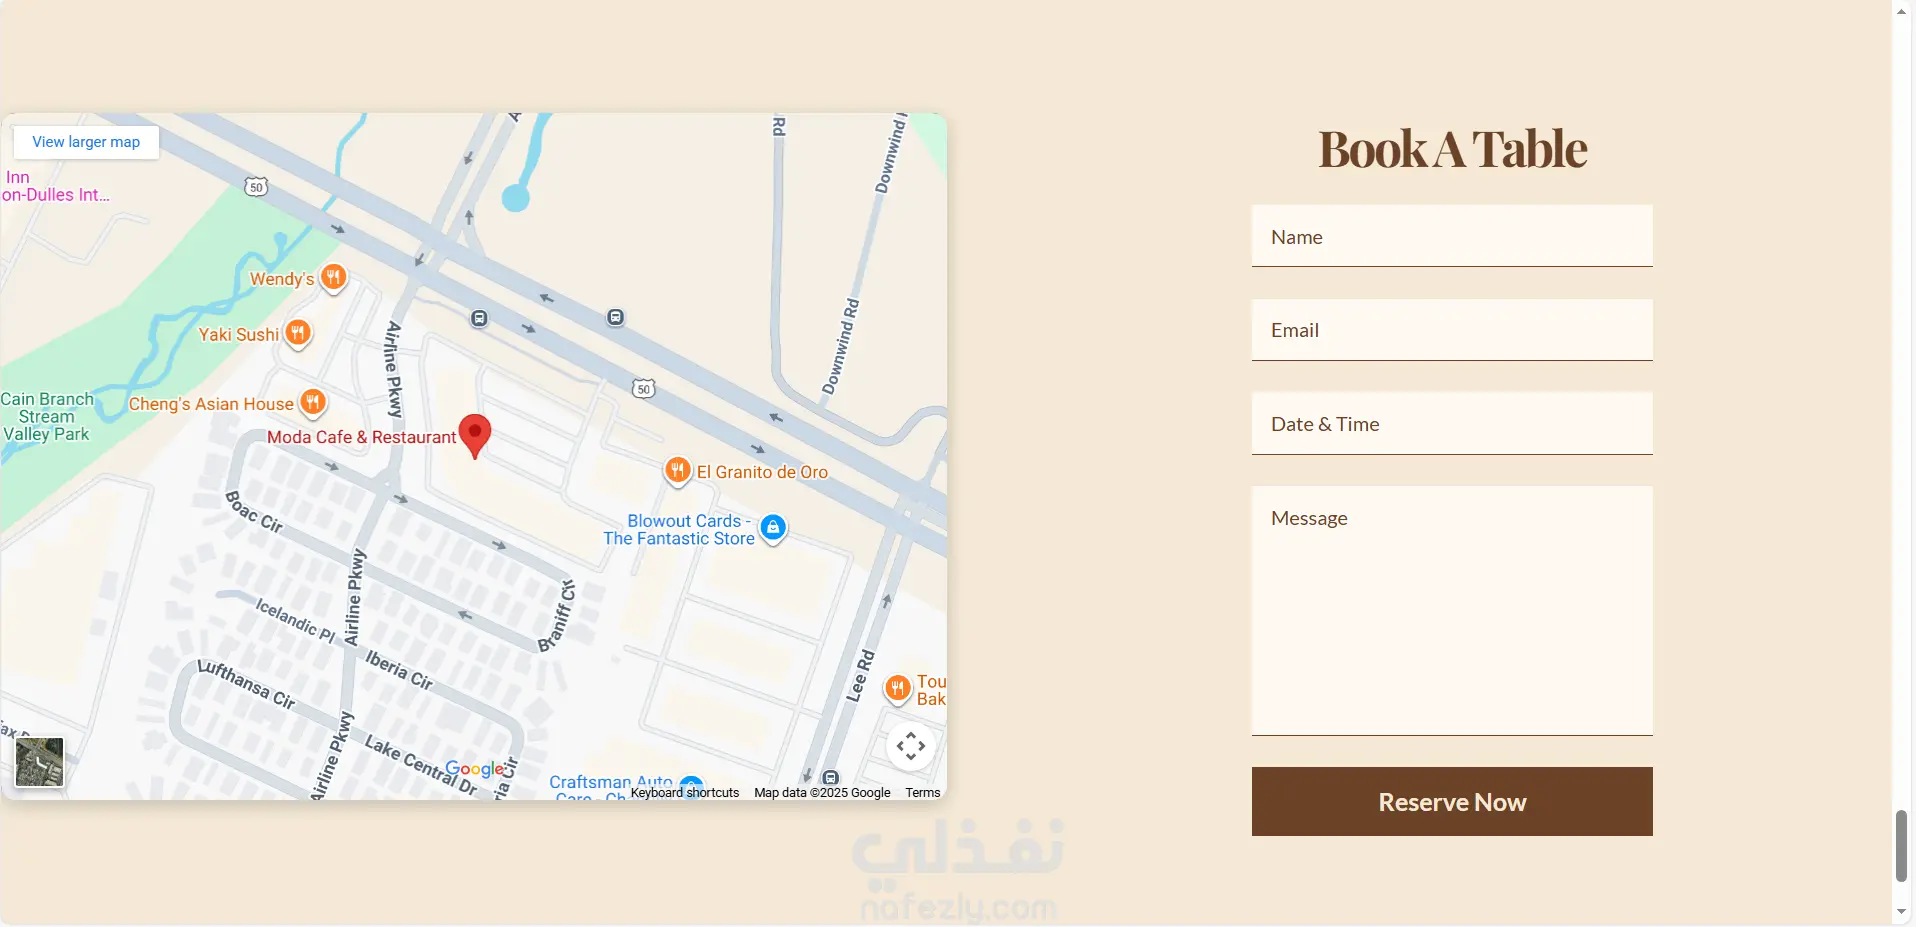Open the map Terms link
Image resolution: width=1916 pixels, height=927 pixels.
click(x=923, y=793)
